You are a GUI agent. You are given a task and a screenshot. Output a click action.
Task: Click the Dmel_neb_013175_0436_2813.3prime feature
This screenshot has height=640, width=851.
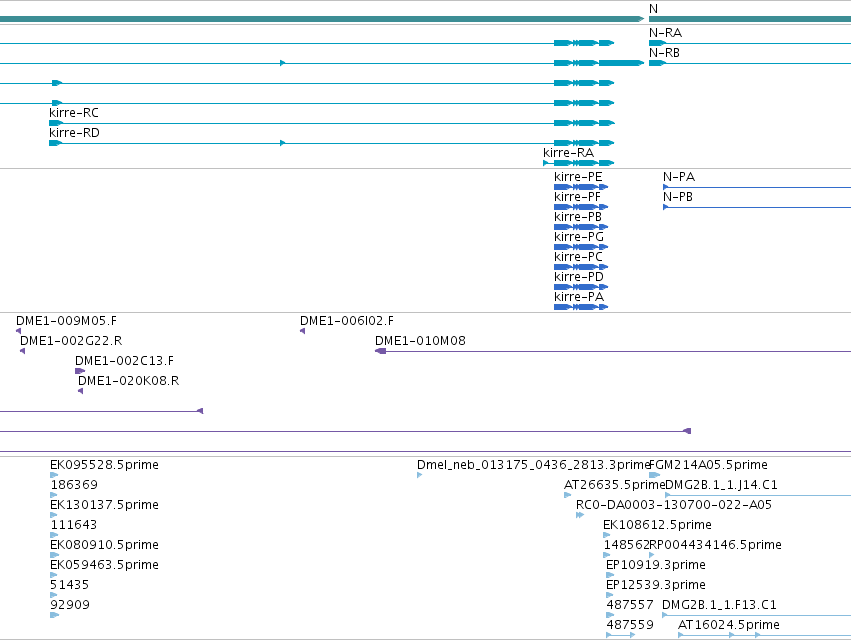(533, 465)
